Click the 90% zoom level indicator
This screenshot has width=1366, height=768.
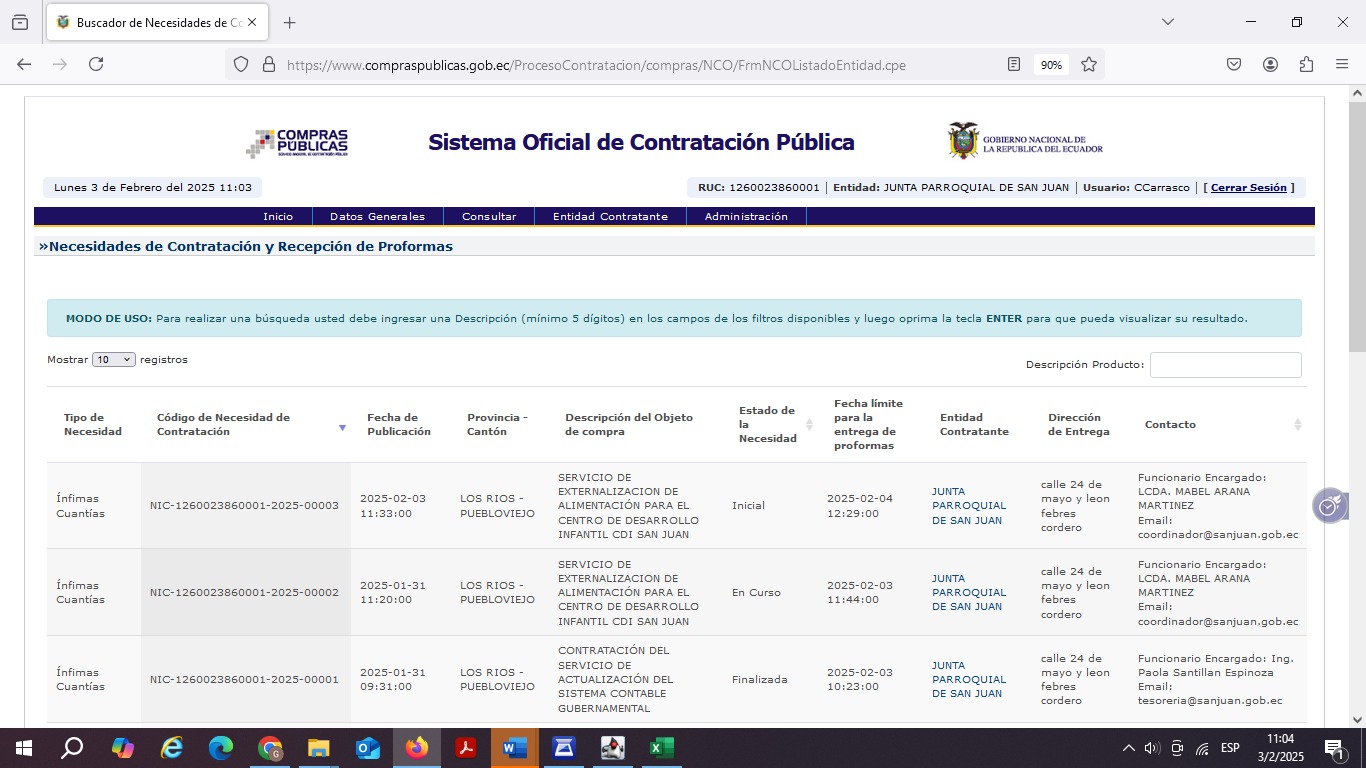click(1051, 64)
